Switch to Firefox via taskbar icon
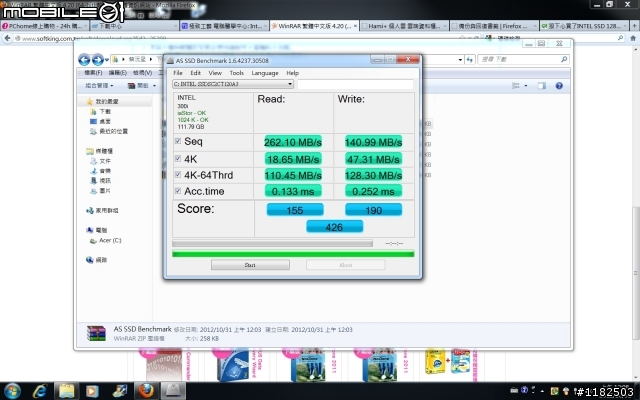 pyautogui.click(x=146, y=391)
